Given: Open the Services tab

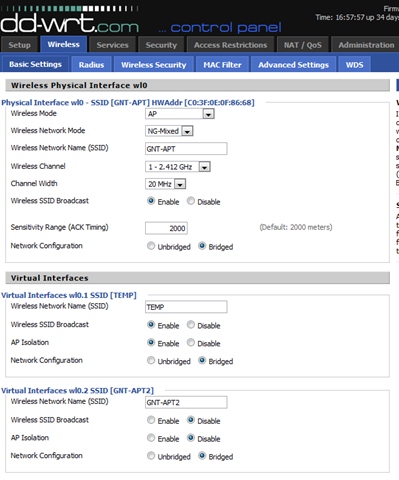Looking at the screenshot, I should (113, 45).
